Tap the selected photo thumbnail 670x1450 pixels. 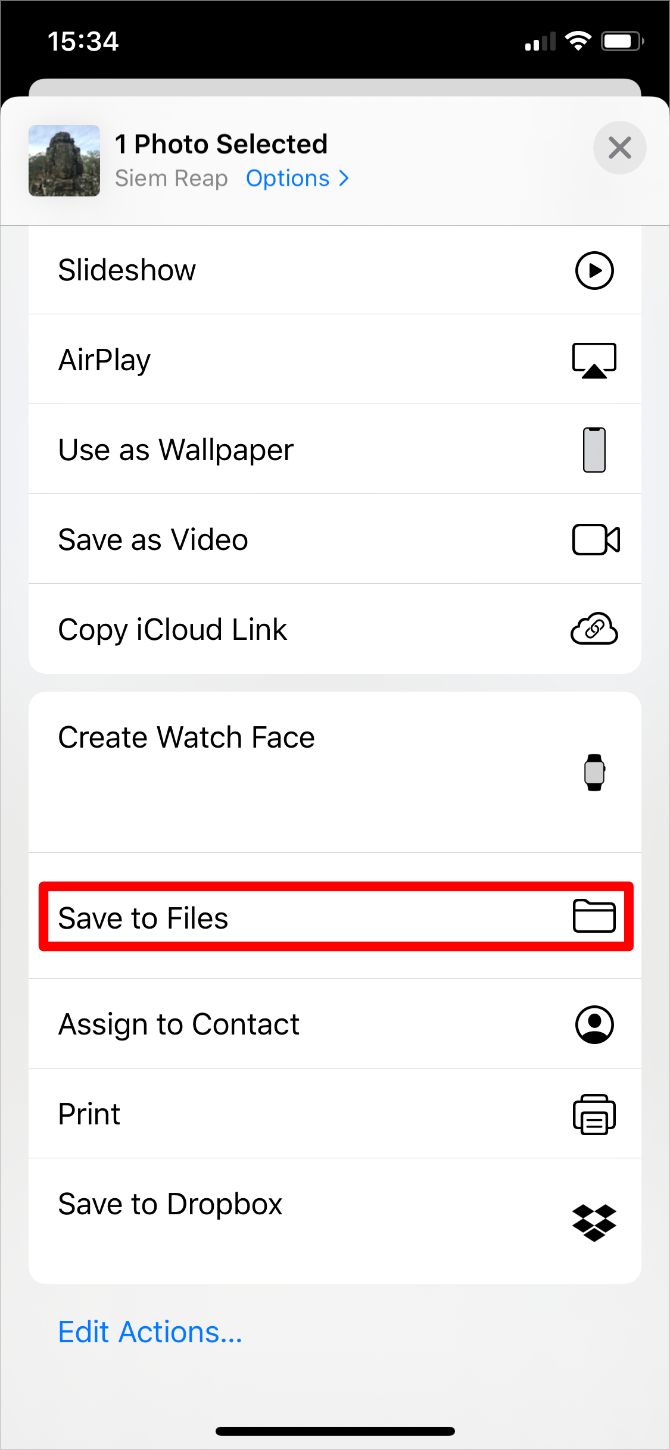point(64,160)
